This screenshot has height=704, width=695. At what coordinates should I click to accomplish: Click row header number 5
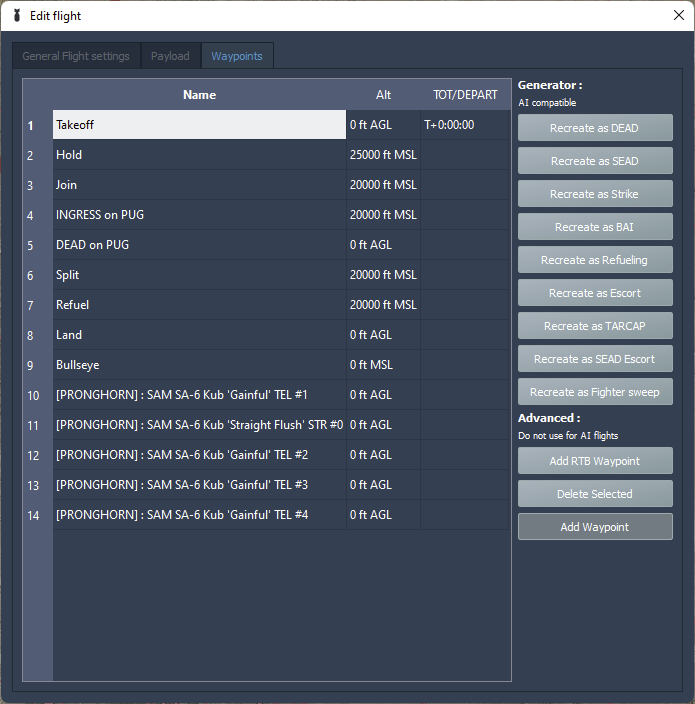38,245
